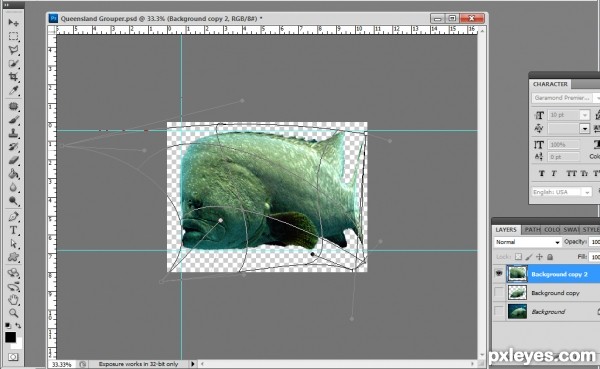
Task: Select the Paint Bucket tool
Action: coord(13,174)
